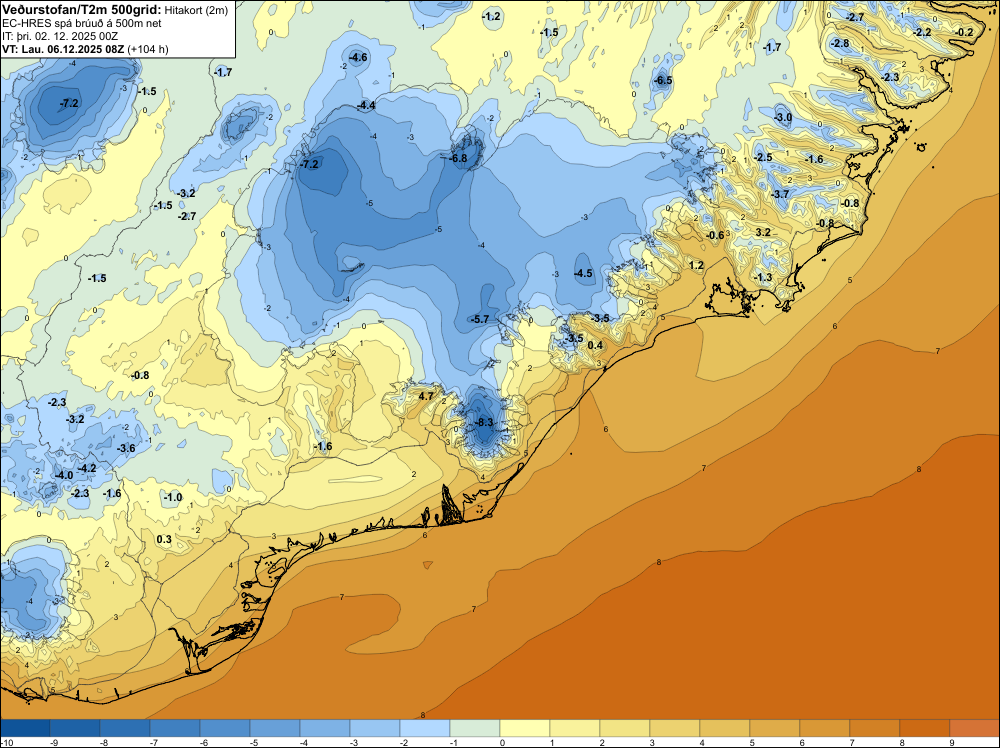
Task: Click the -2.8 temperature label
Action: [840, 43]
